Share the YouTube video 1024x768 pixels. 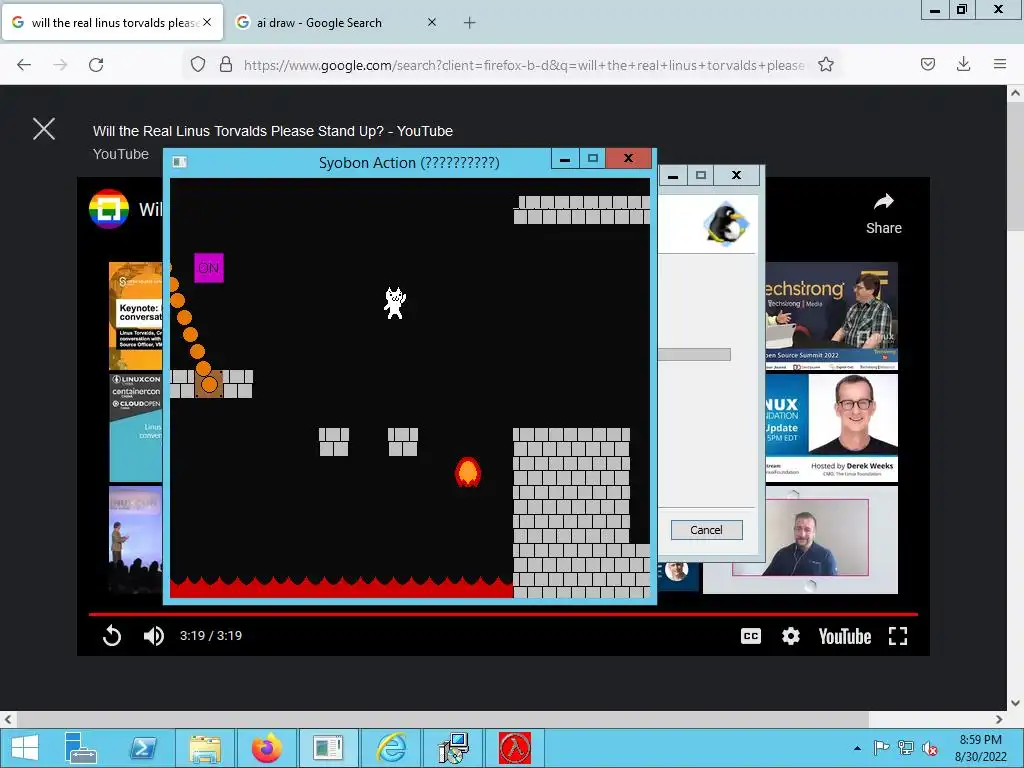click(x=884, y=214)
